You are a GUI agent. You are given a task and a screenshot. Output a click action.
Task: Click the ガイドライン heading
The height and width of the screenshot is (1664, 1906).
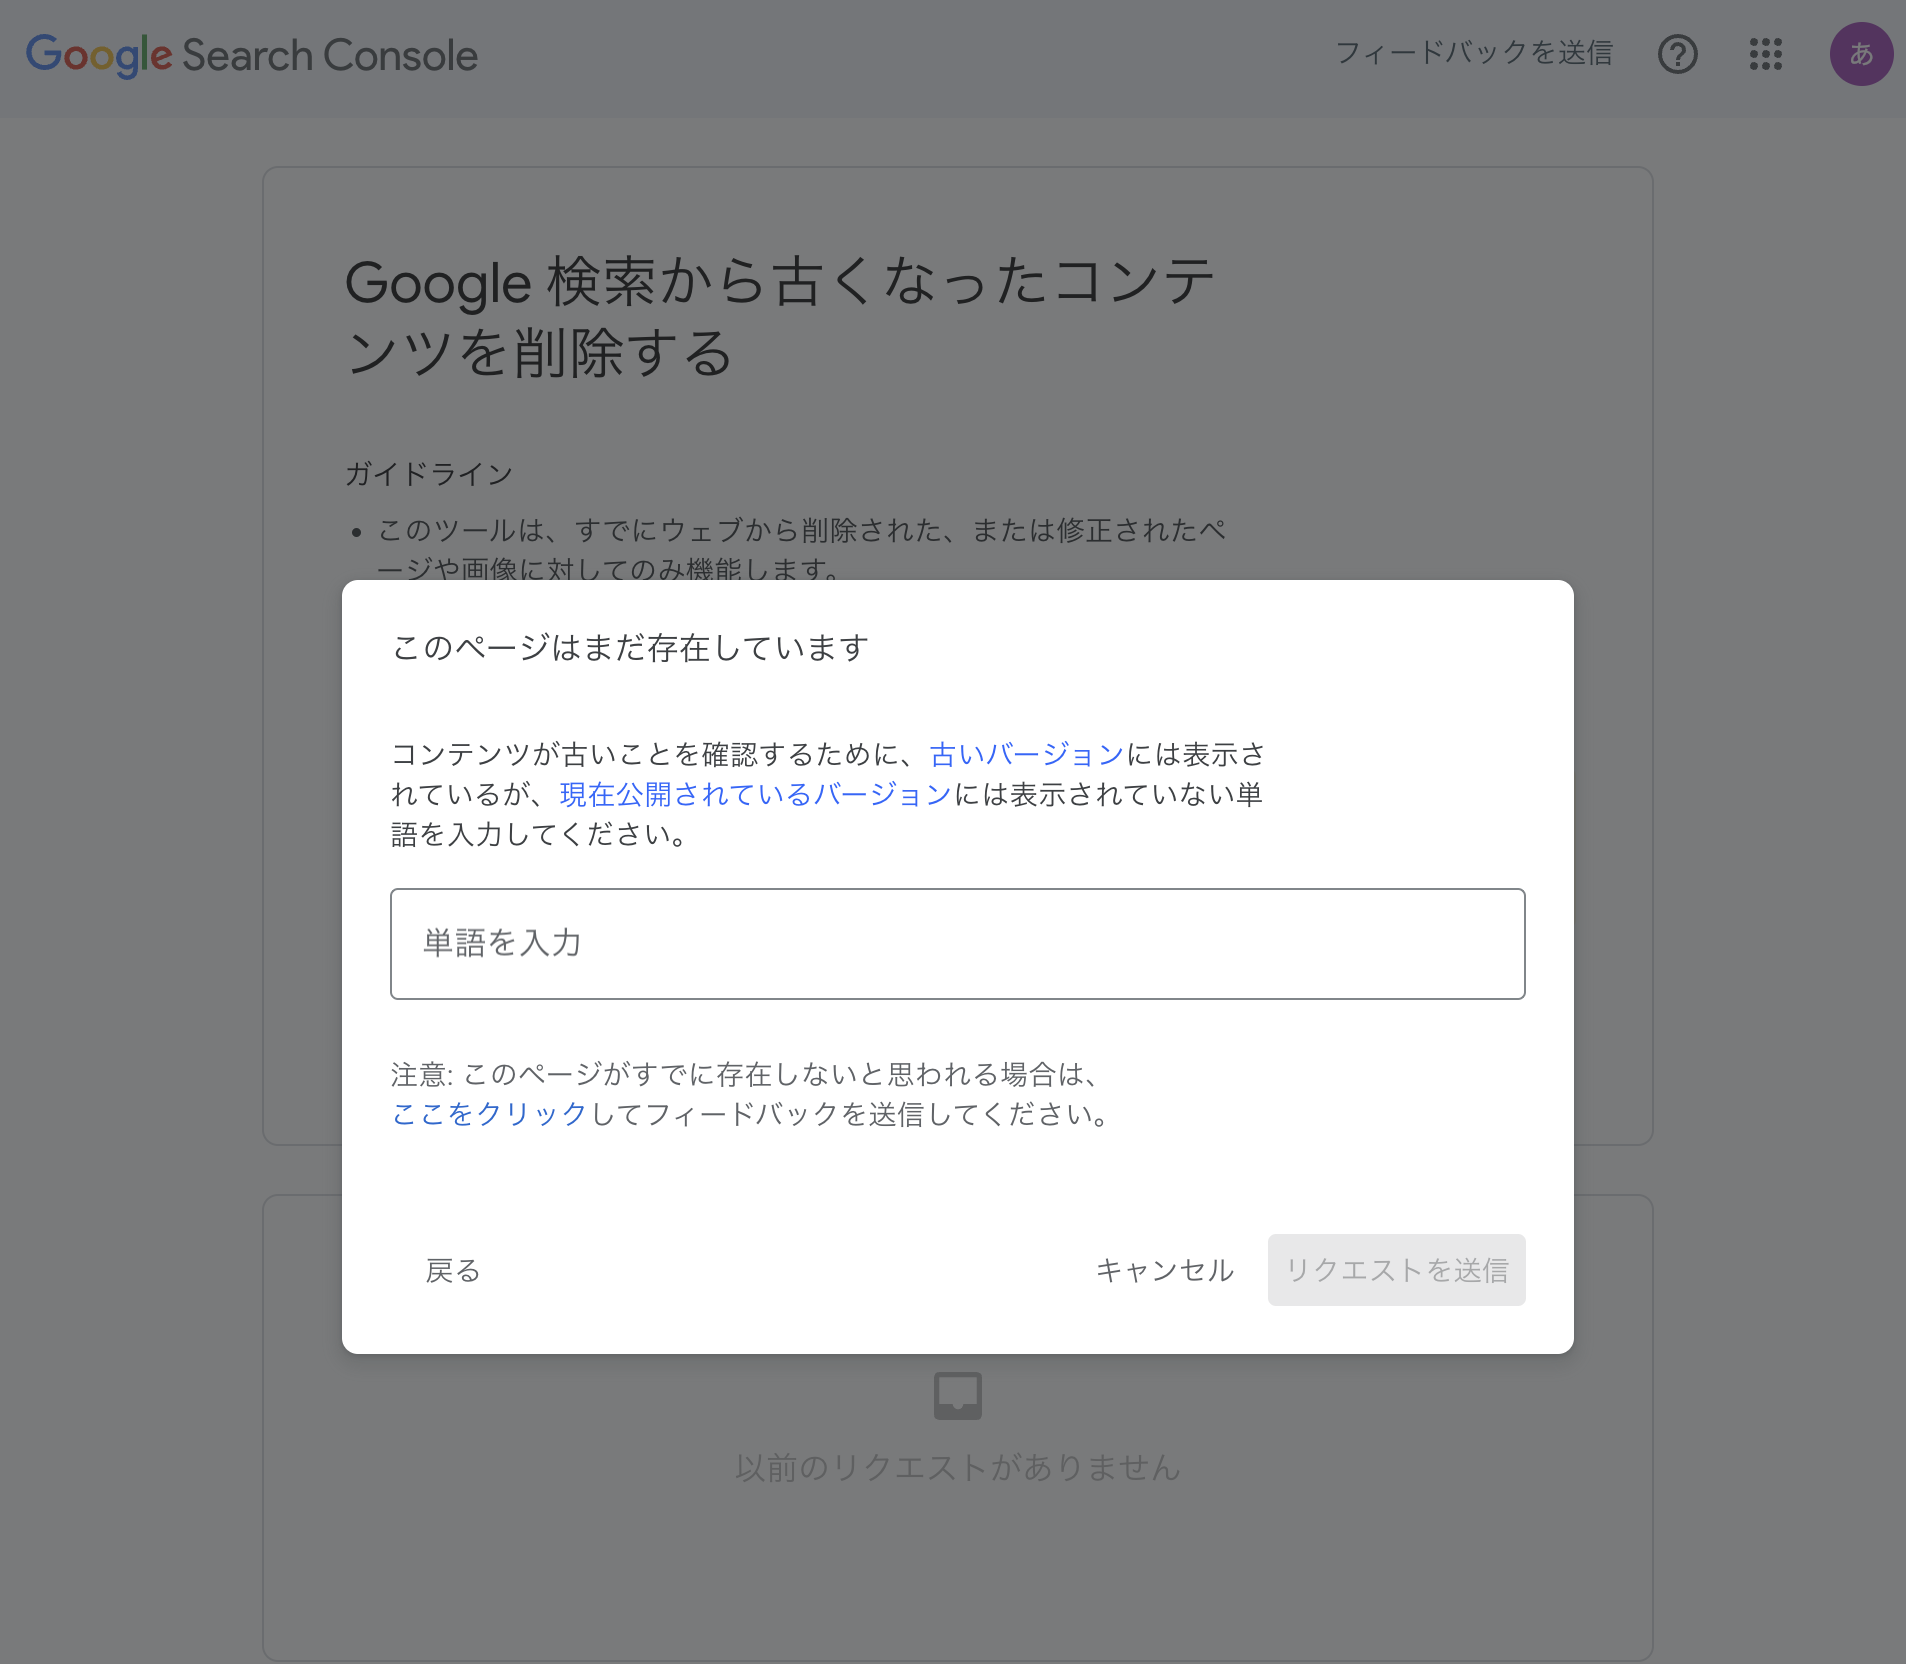[428, 474]
